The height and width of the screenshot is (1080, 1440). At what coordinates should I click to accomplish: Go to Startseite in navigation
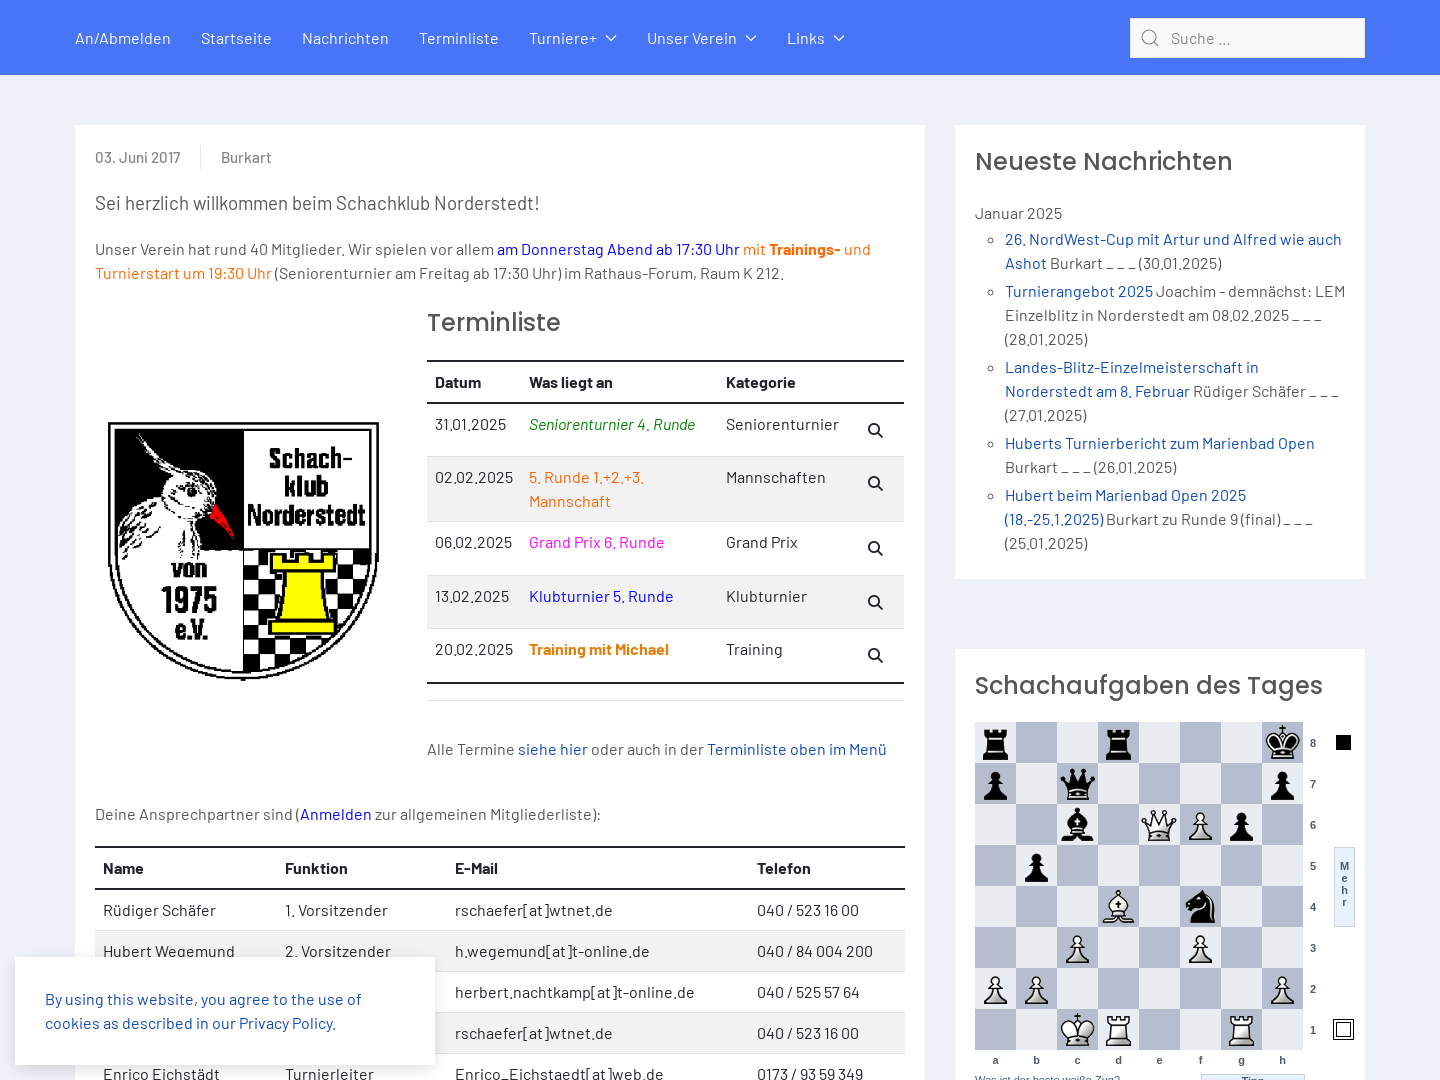[x=236, y=38]
